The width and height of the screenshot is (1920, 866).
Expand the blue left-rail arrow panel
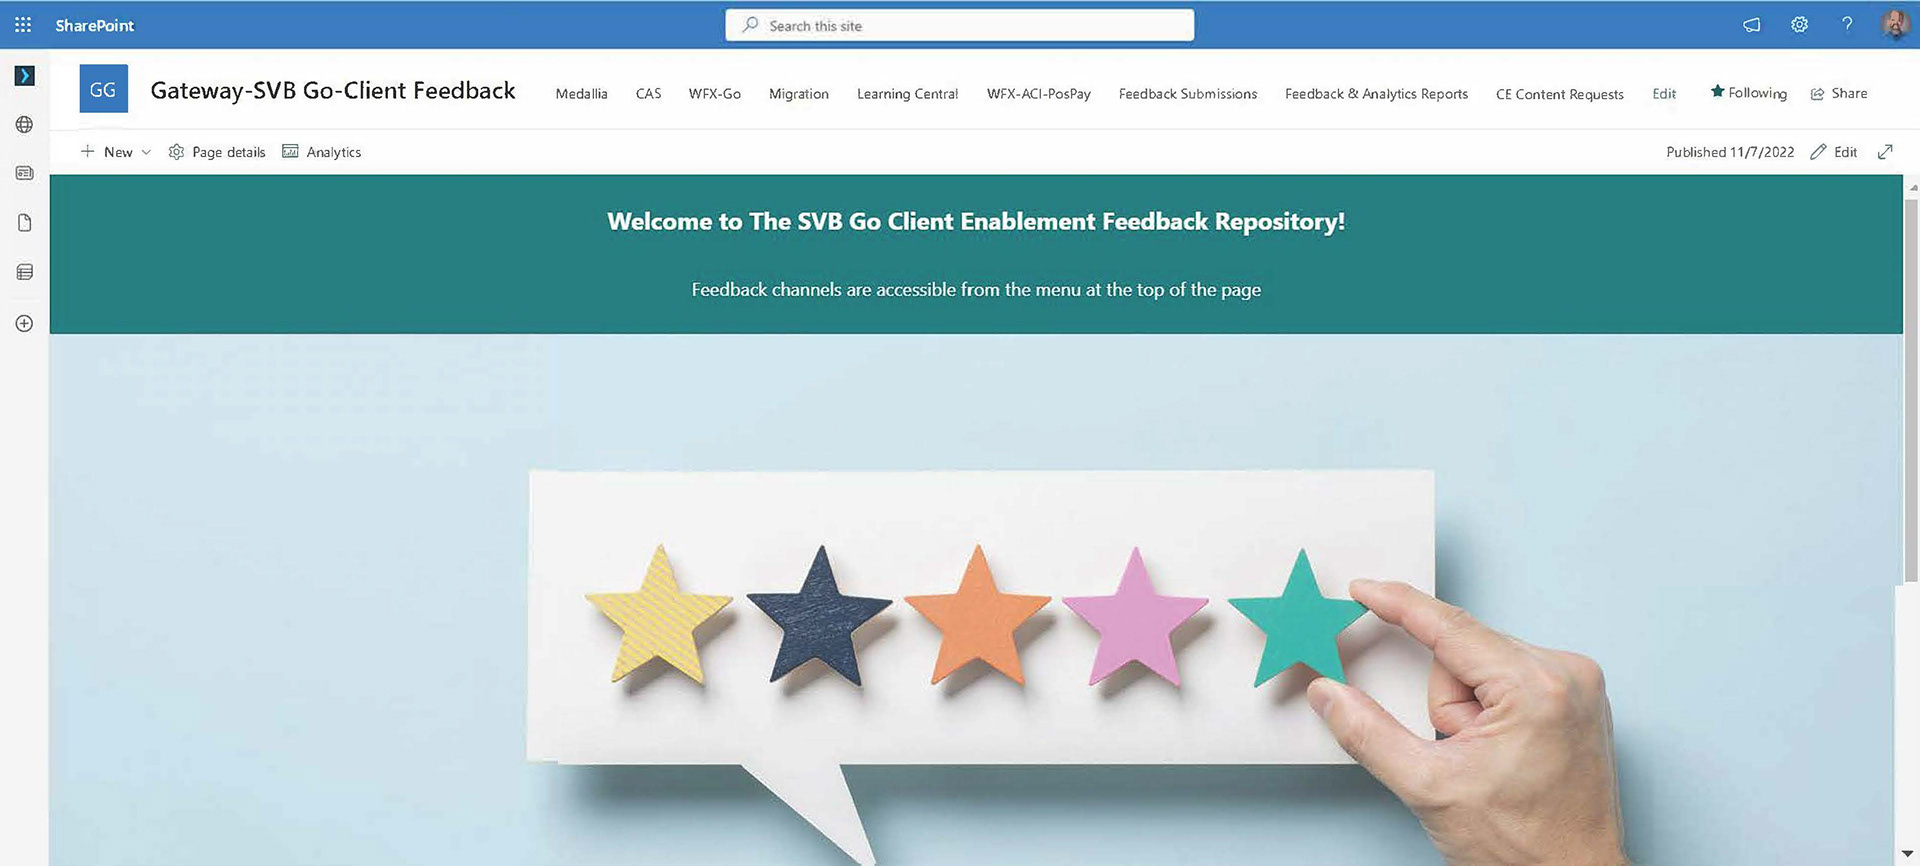coord(25,76)
